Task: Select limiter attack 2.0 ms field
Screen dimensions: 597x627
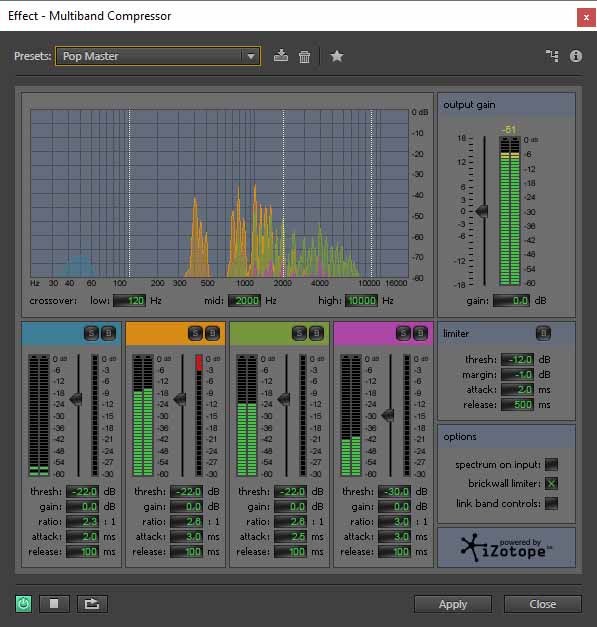Action: pos(517,389)
